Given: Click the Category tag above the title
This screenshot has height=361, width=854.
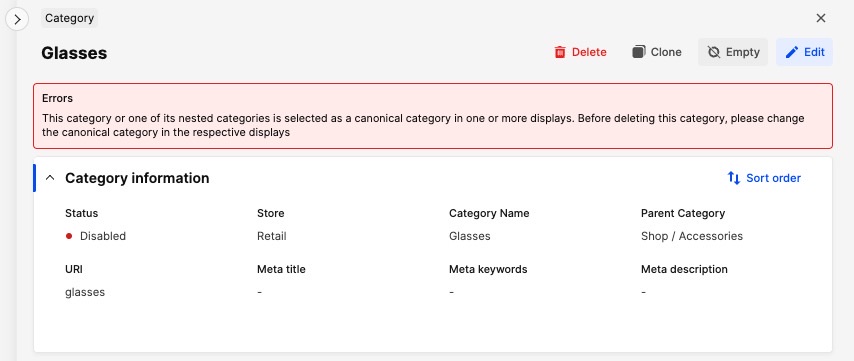Looking at the screenshot, I should click(x=69, y=18).
